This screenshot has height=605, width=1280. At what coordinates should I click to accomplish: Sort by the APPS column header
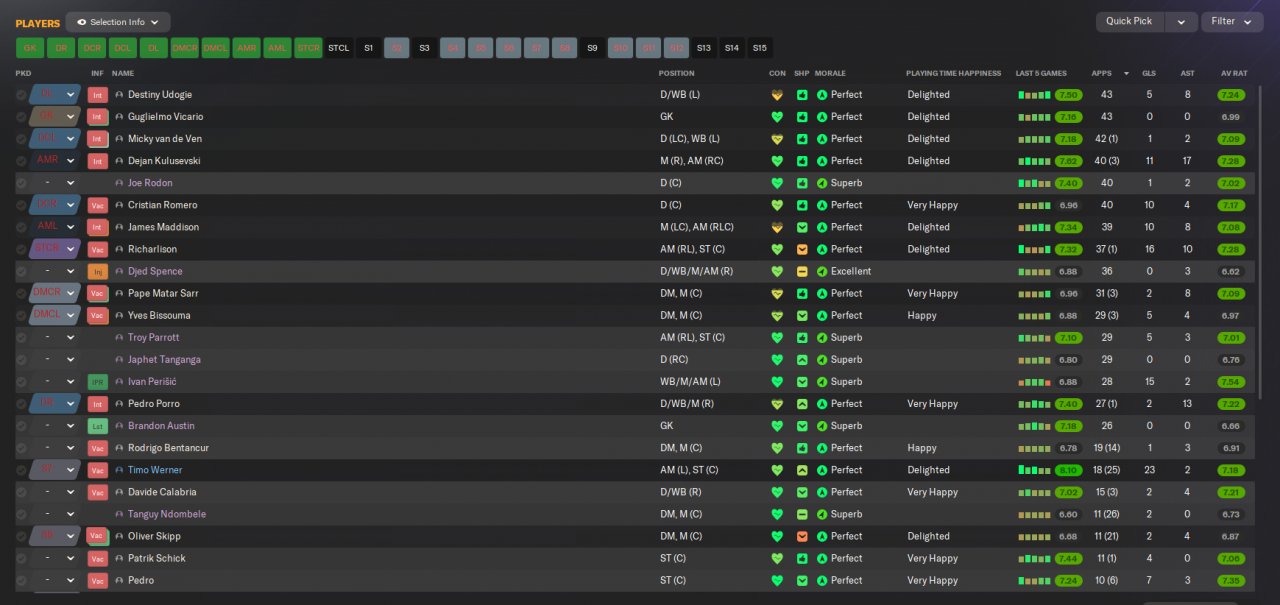click(1102, 73)
